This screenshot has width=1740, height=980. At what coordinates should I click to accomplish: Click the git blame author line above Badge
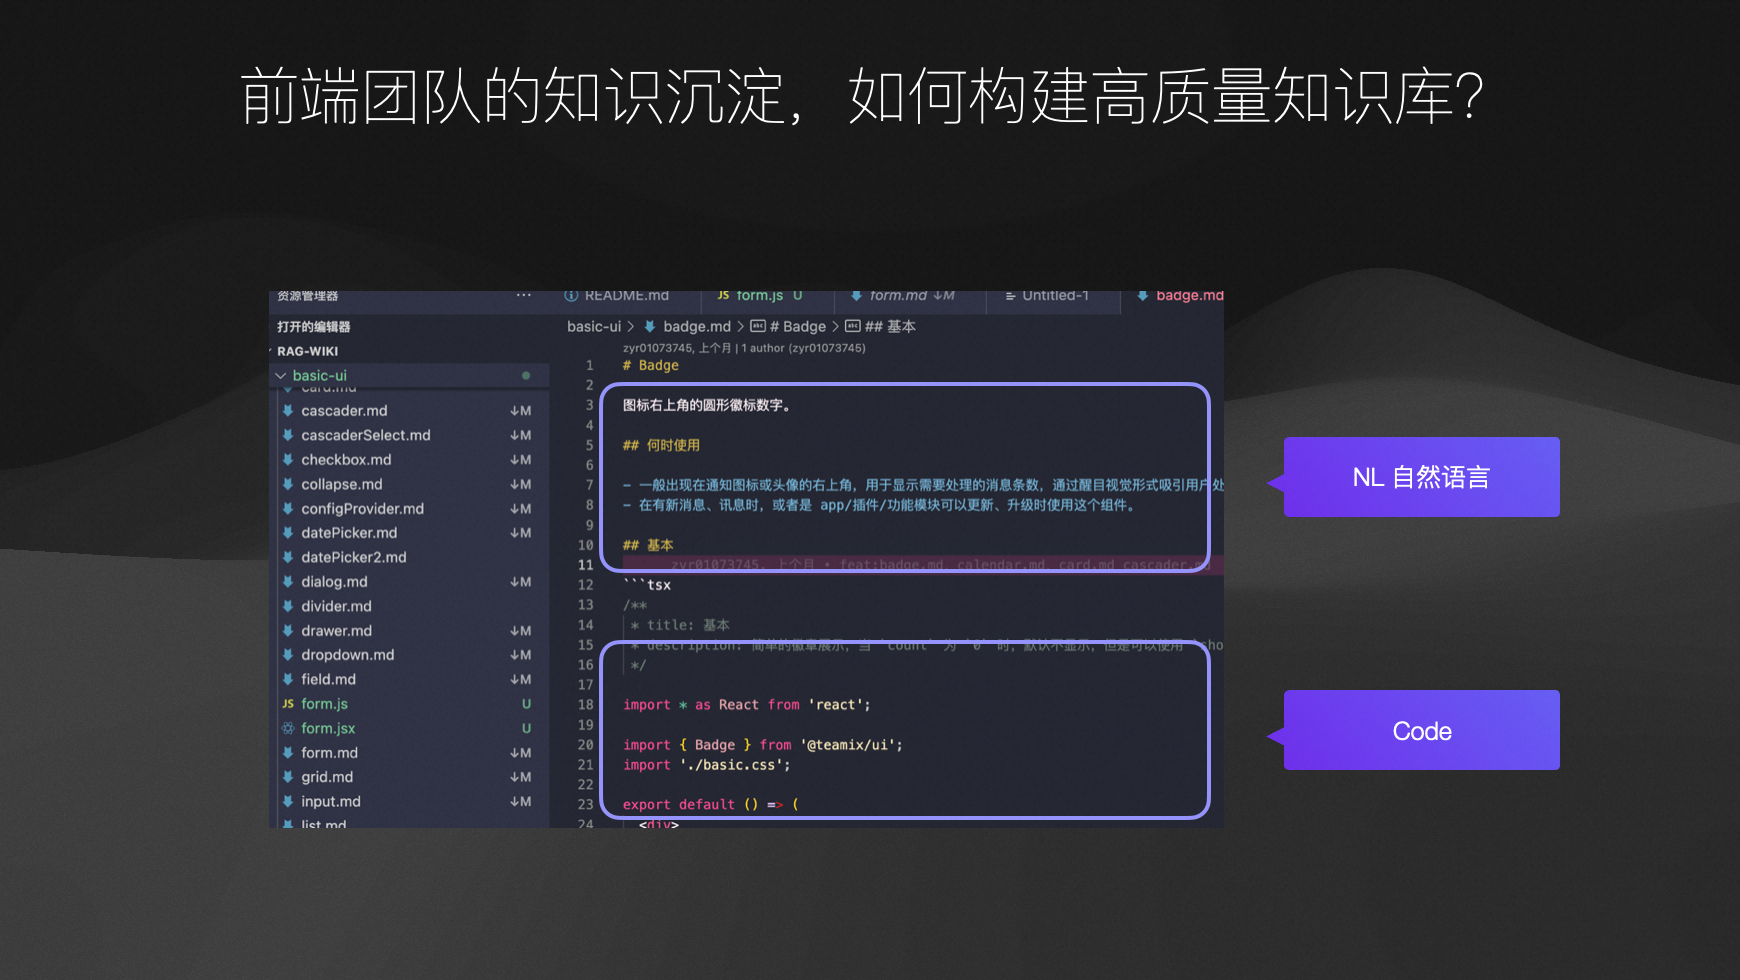[x=744, y=348]
